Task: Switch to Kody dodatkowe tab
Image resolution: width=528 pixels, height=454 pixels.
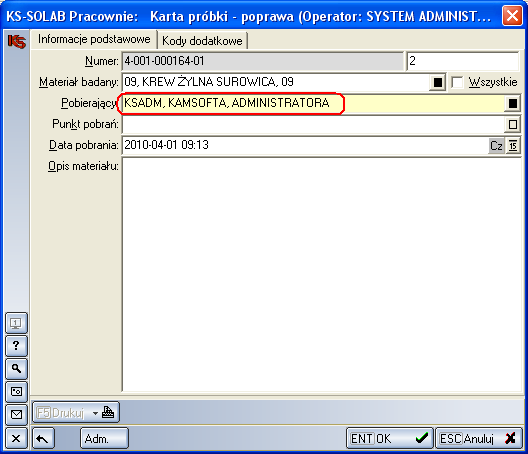Action: point(202,41)
